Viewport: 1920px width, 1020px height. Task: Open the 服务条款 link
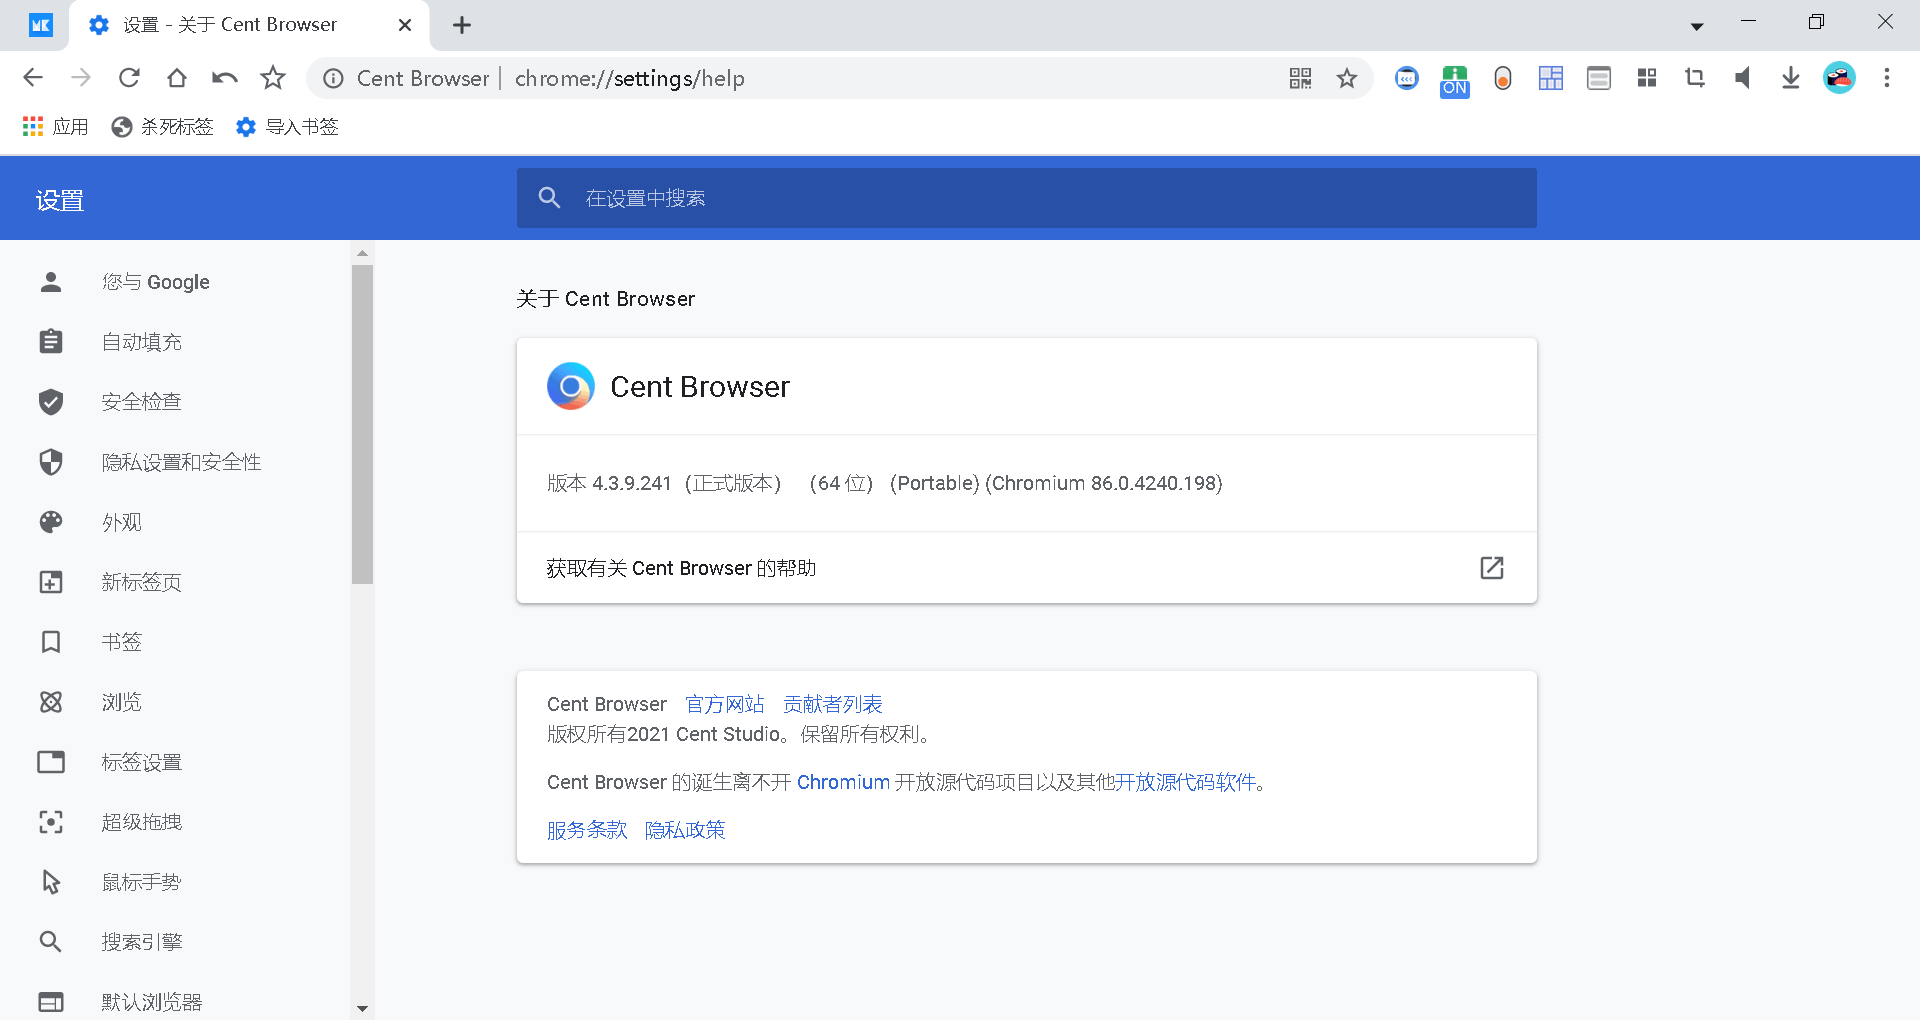point(587,830)
